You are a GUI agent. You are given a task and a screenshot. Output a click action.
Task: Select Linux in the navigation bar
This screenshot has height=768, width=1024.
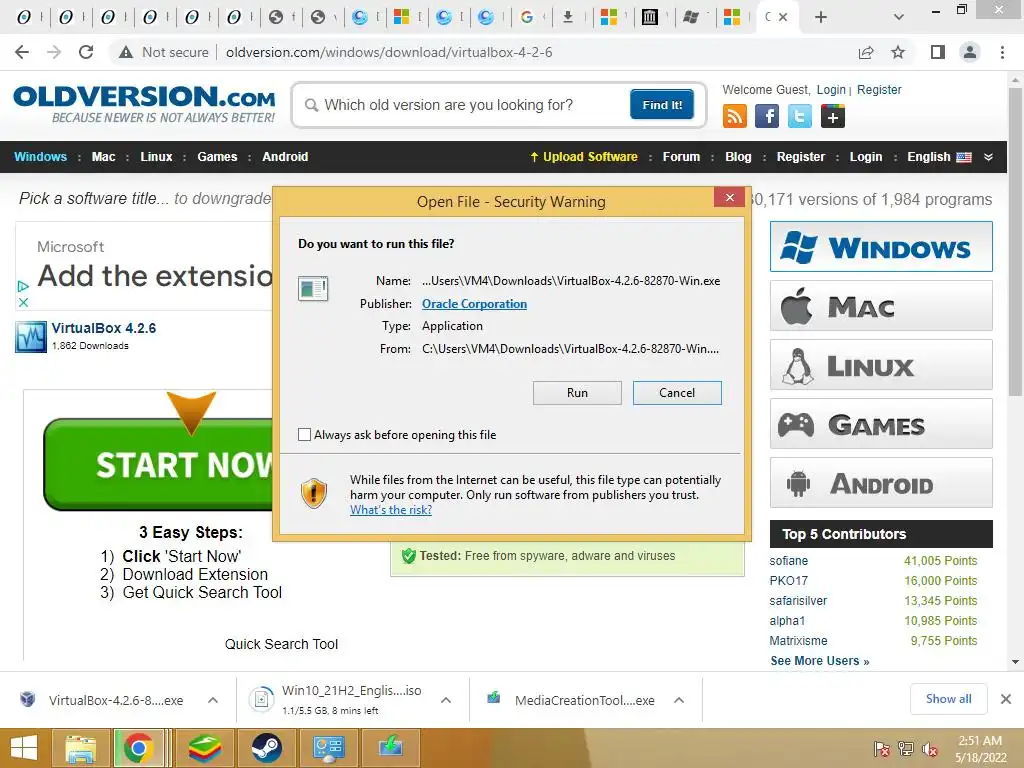click(x=156, y=157)
